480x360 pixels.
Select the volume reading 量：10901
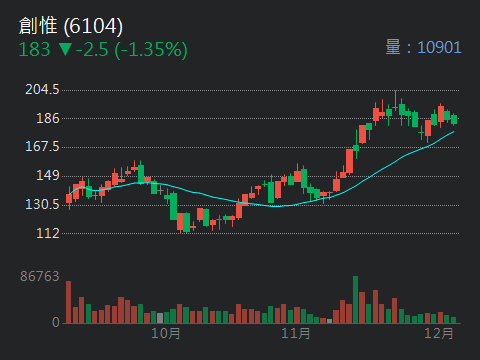click(423, 47)
